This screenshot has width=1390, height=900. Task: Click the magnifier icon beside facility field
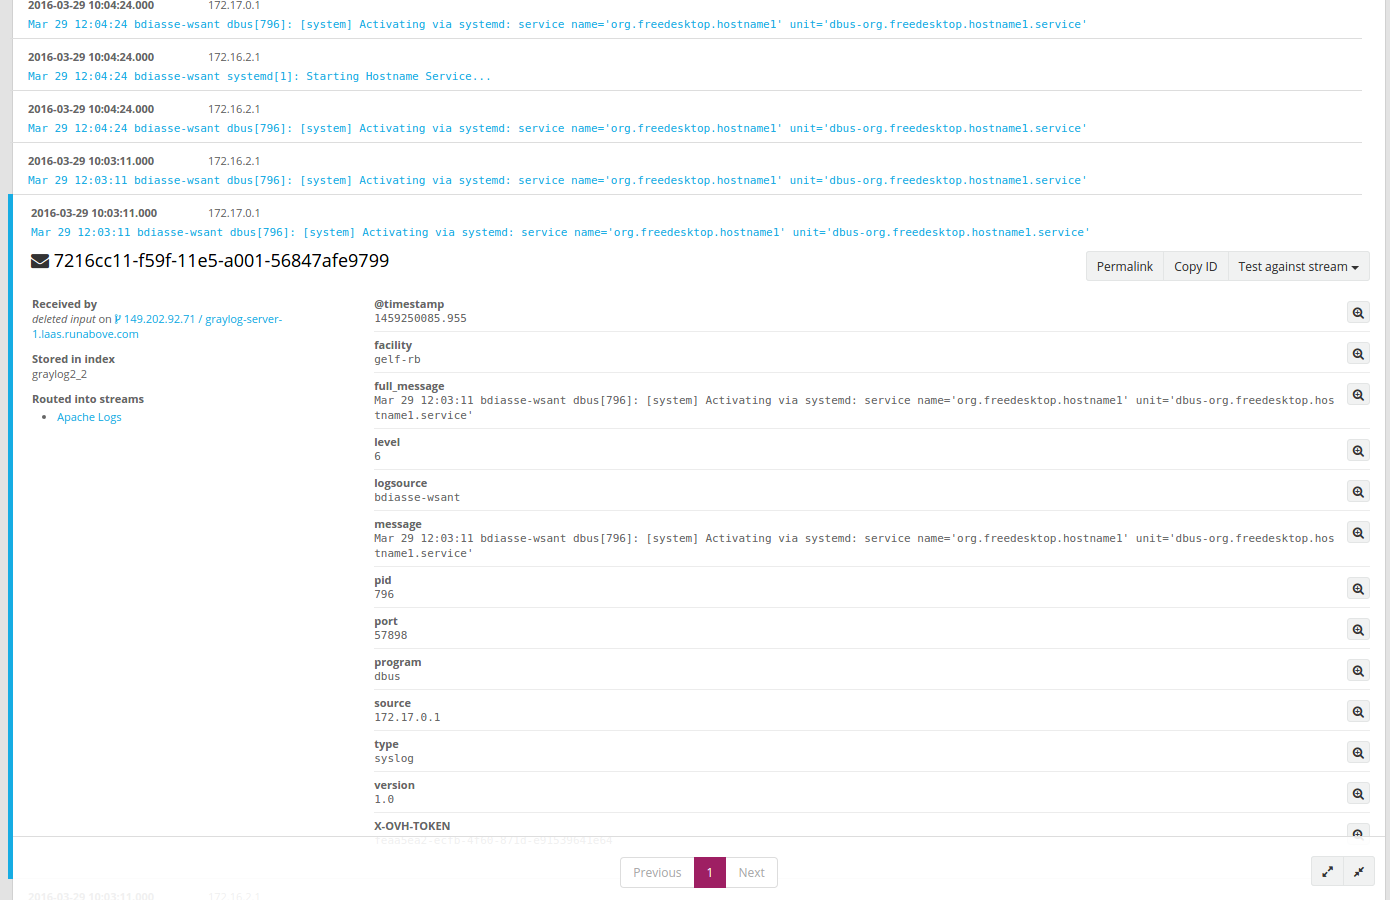point(1357,353)
